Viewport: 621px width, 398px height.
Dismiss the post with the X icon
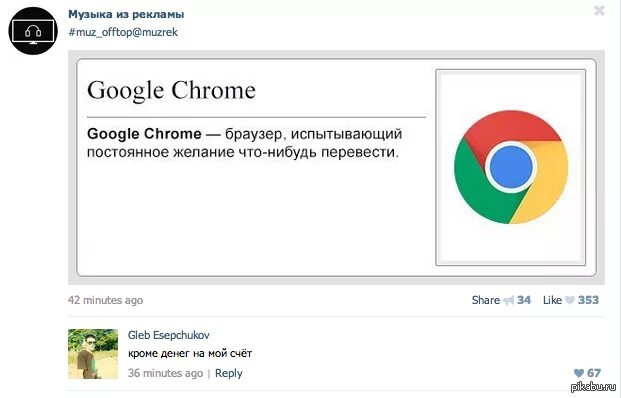pyautogui.click(x=599, y=11)
